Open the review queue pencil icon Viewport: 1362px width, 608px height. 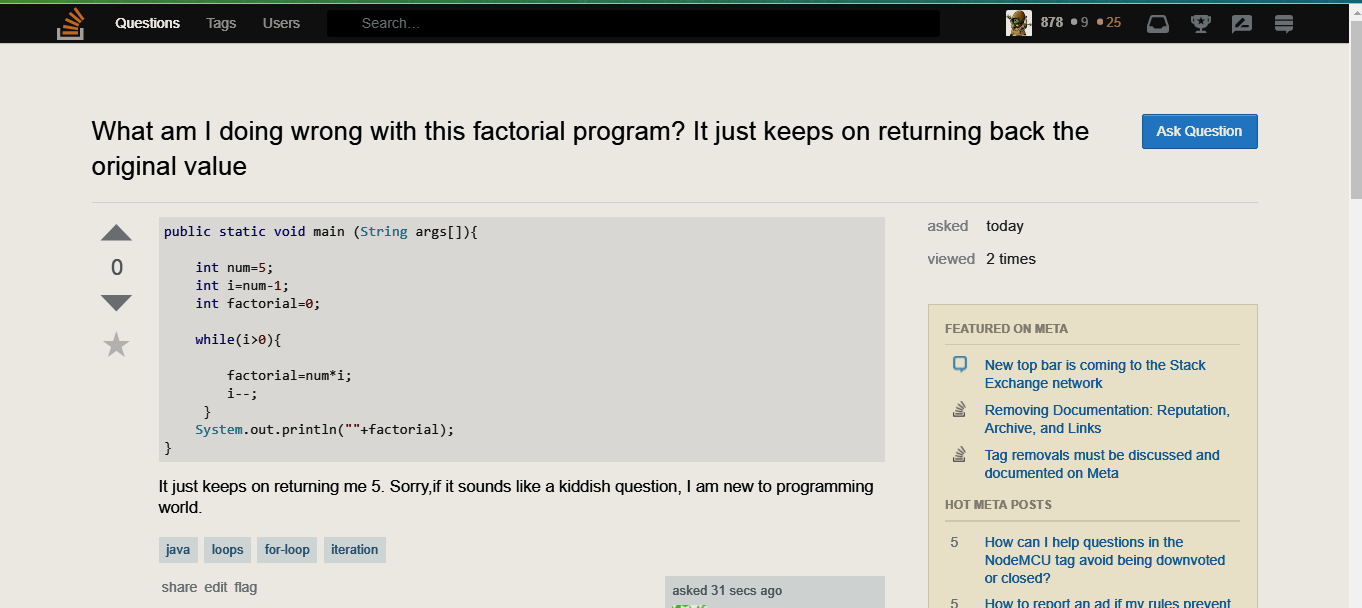(x=1241, y=23)
